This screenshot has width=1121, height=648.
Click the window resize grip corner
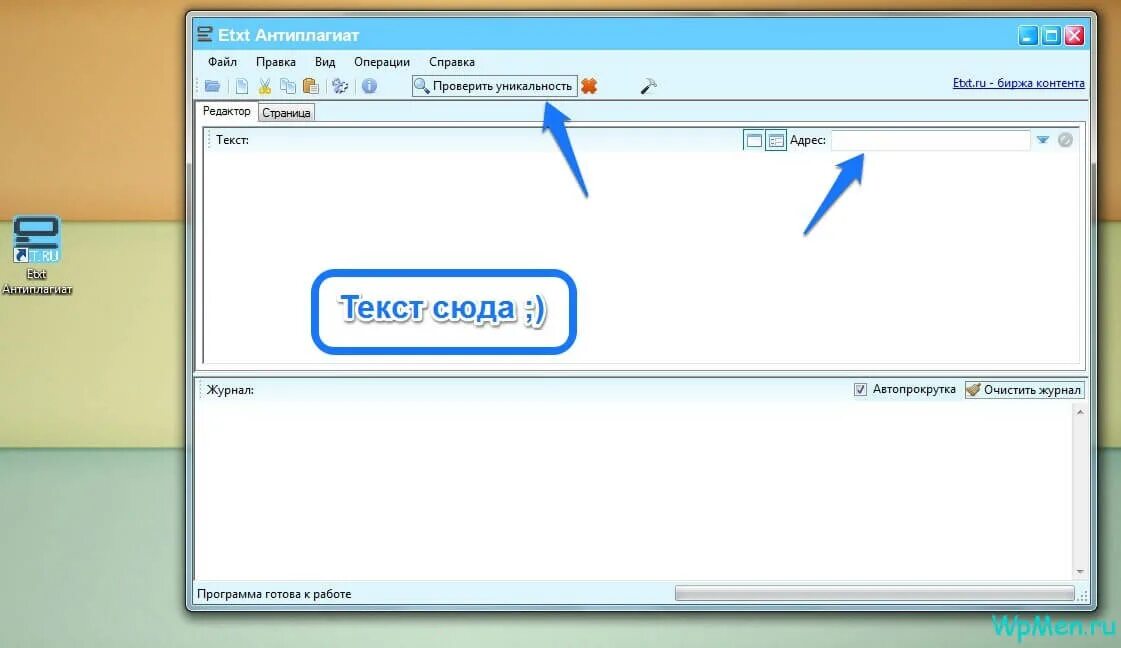click(x=1083, y=595)
